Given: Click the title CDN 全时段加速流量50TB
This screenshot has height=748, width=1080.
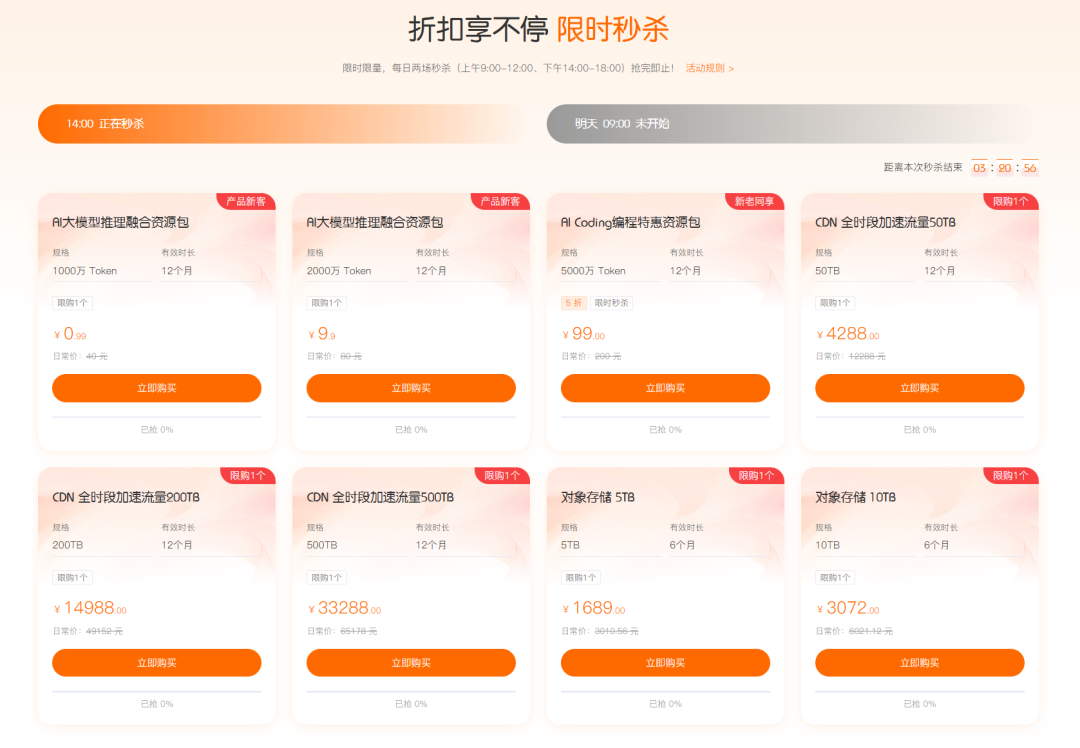Looking at the screenshot, I should click(x=885, y=222).
